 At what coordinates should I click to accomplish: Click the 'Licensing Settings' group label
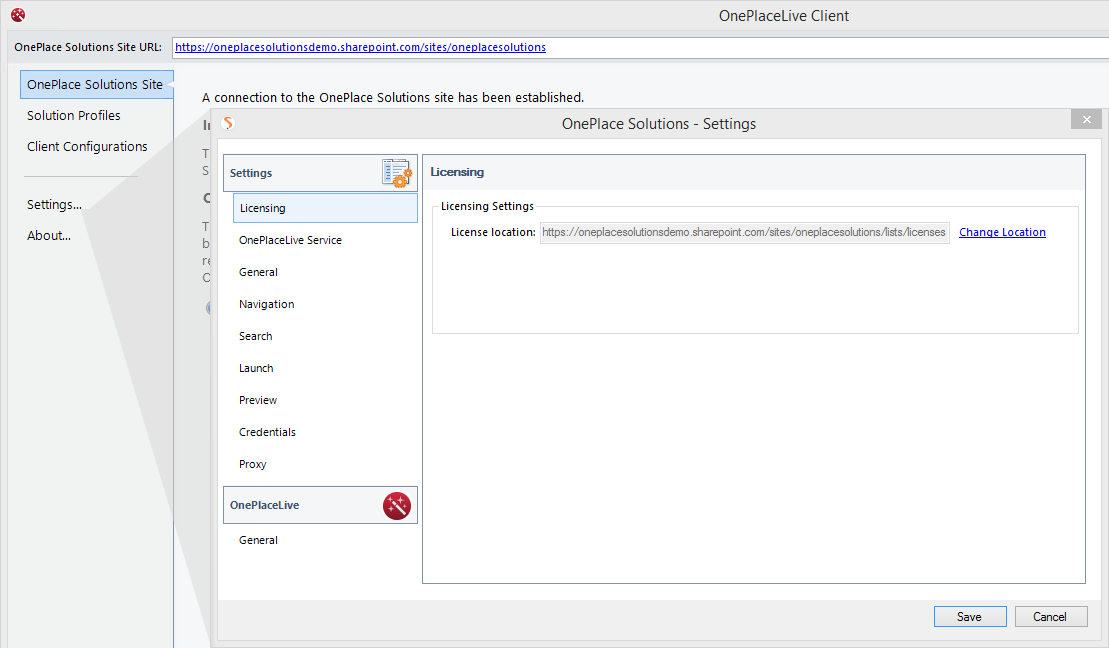pos(487,206)
